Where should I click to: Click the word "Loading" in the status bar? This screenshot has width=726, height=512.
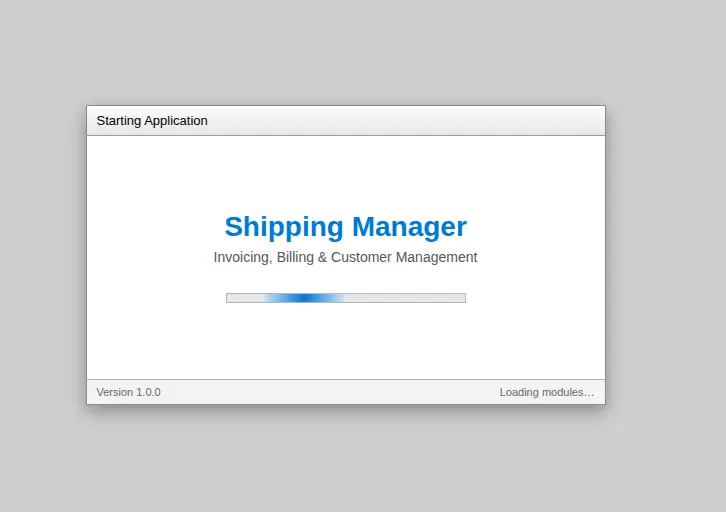click(x=519, y=392)
